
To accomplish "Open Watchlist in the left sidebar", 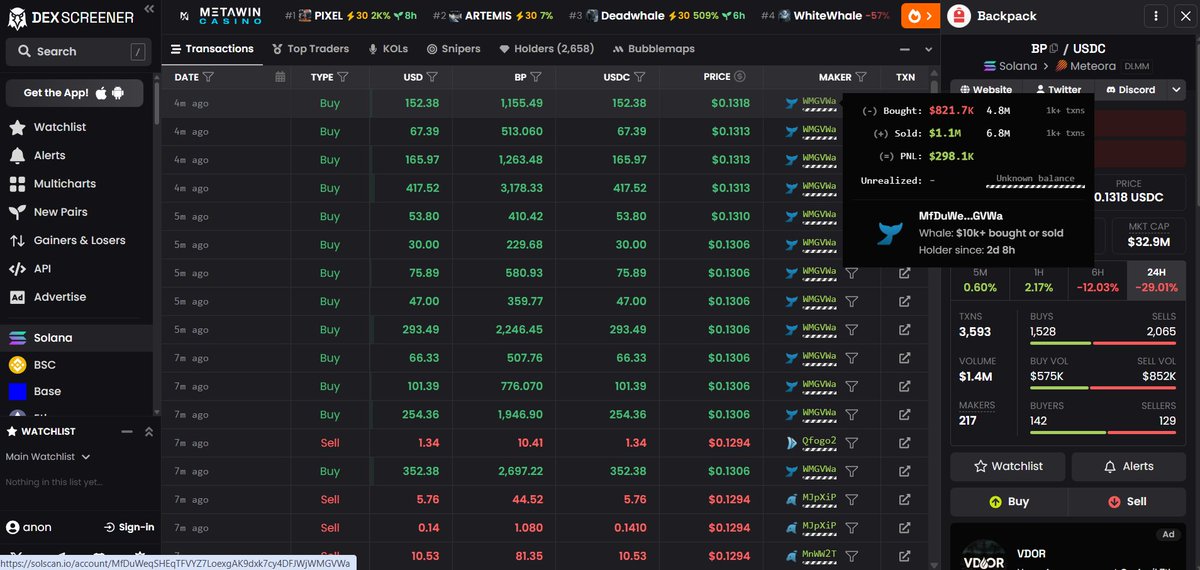I will (x=60, y=127).
